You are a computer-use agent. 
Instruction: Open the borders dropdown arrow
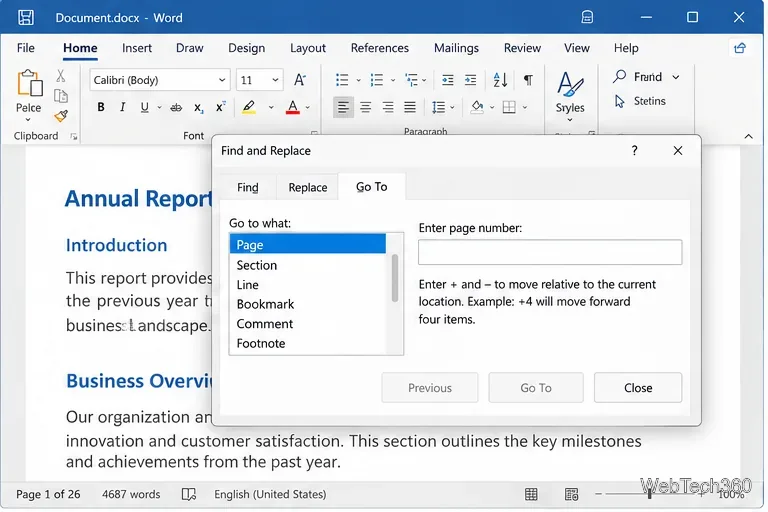525,107
